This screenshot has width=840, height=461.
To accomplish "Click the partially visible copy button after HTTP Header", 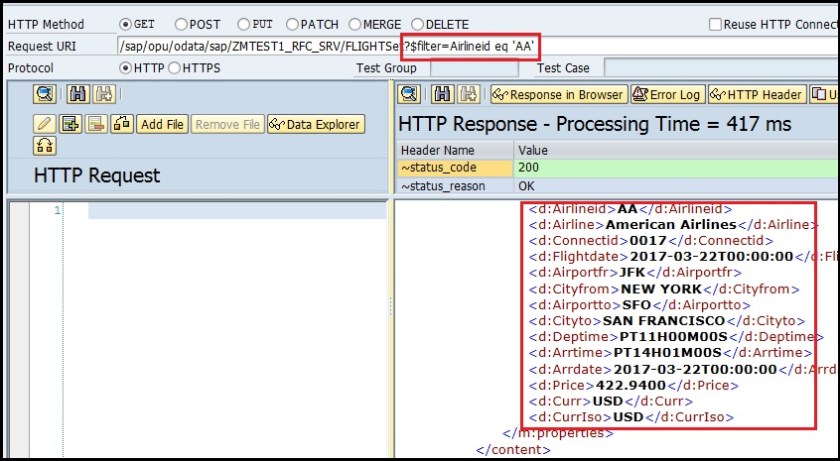I will [x=824, y=94].
